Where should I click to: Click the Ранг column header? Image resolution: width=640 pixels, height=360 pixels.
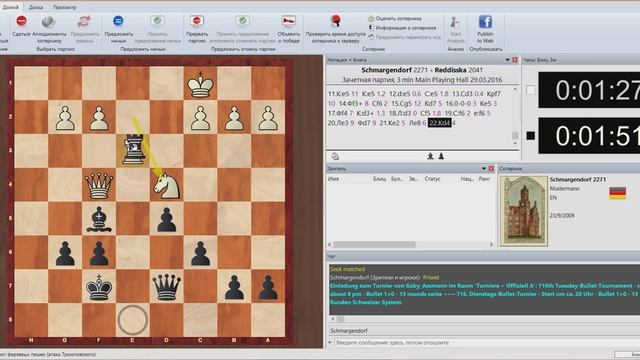484,179
